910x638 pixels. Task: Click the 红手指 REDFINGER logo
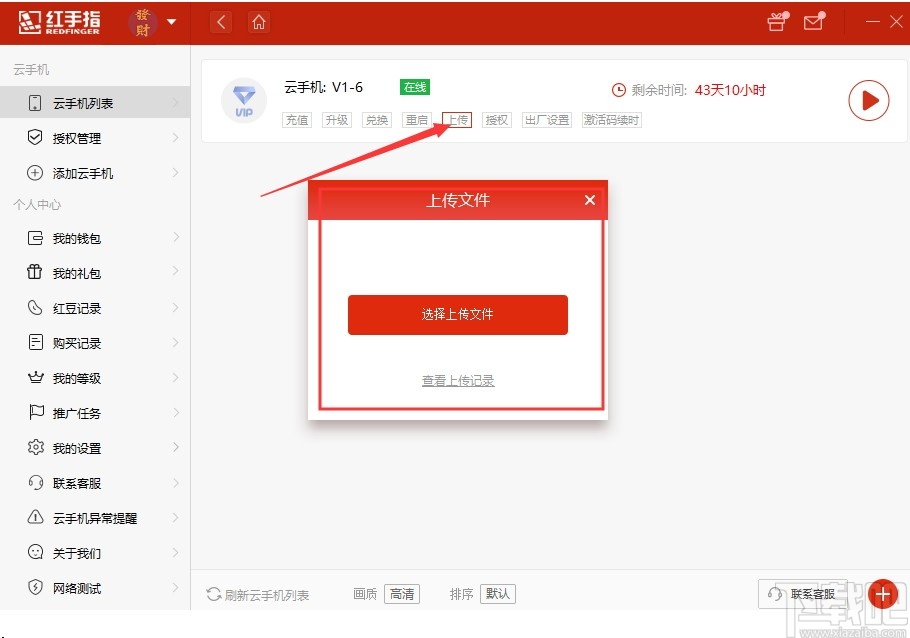60,22
